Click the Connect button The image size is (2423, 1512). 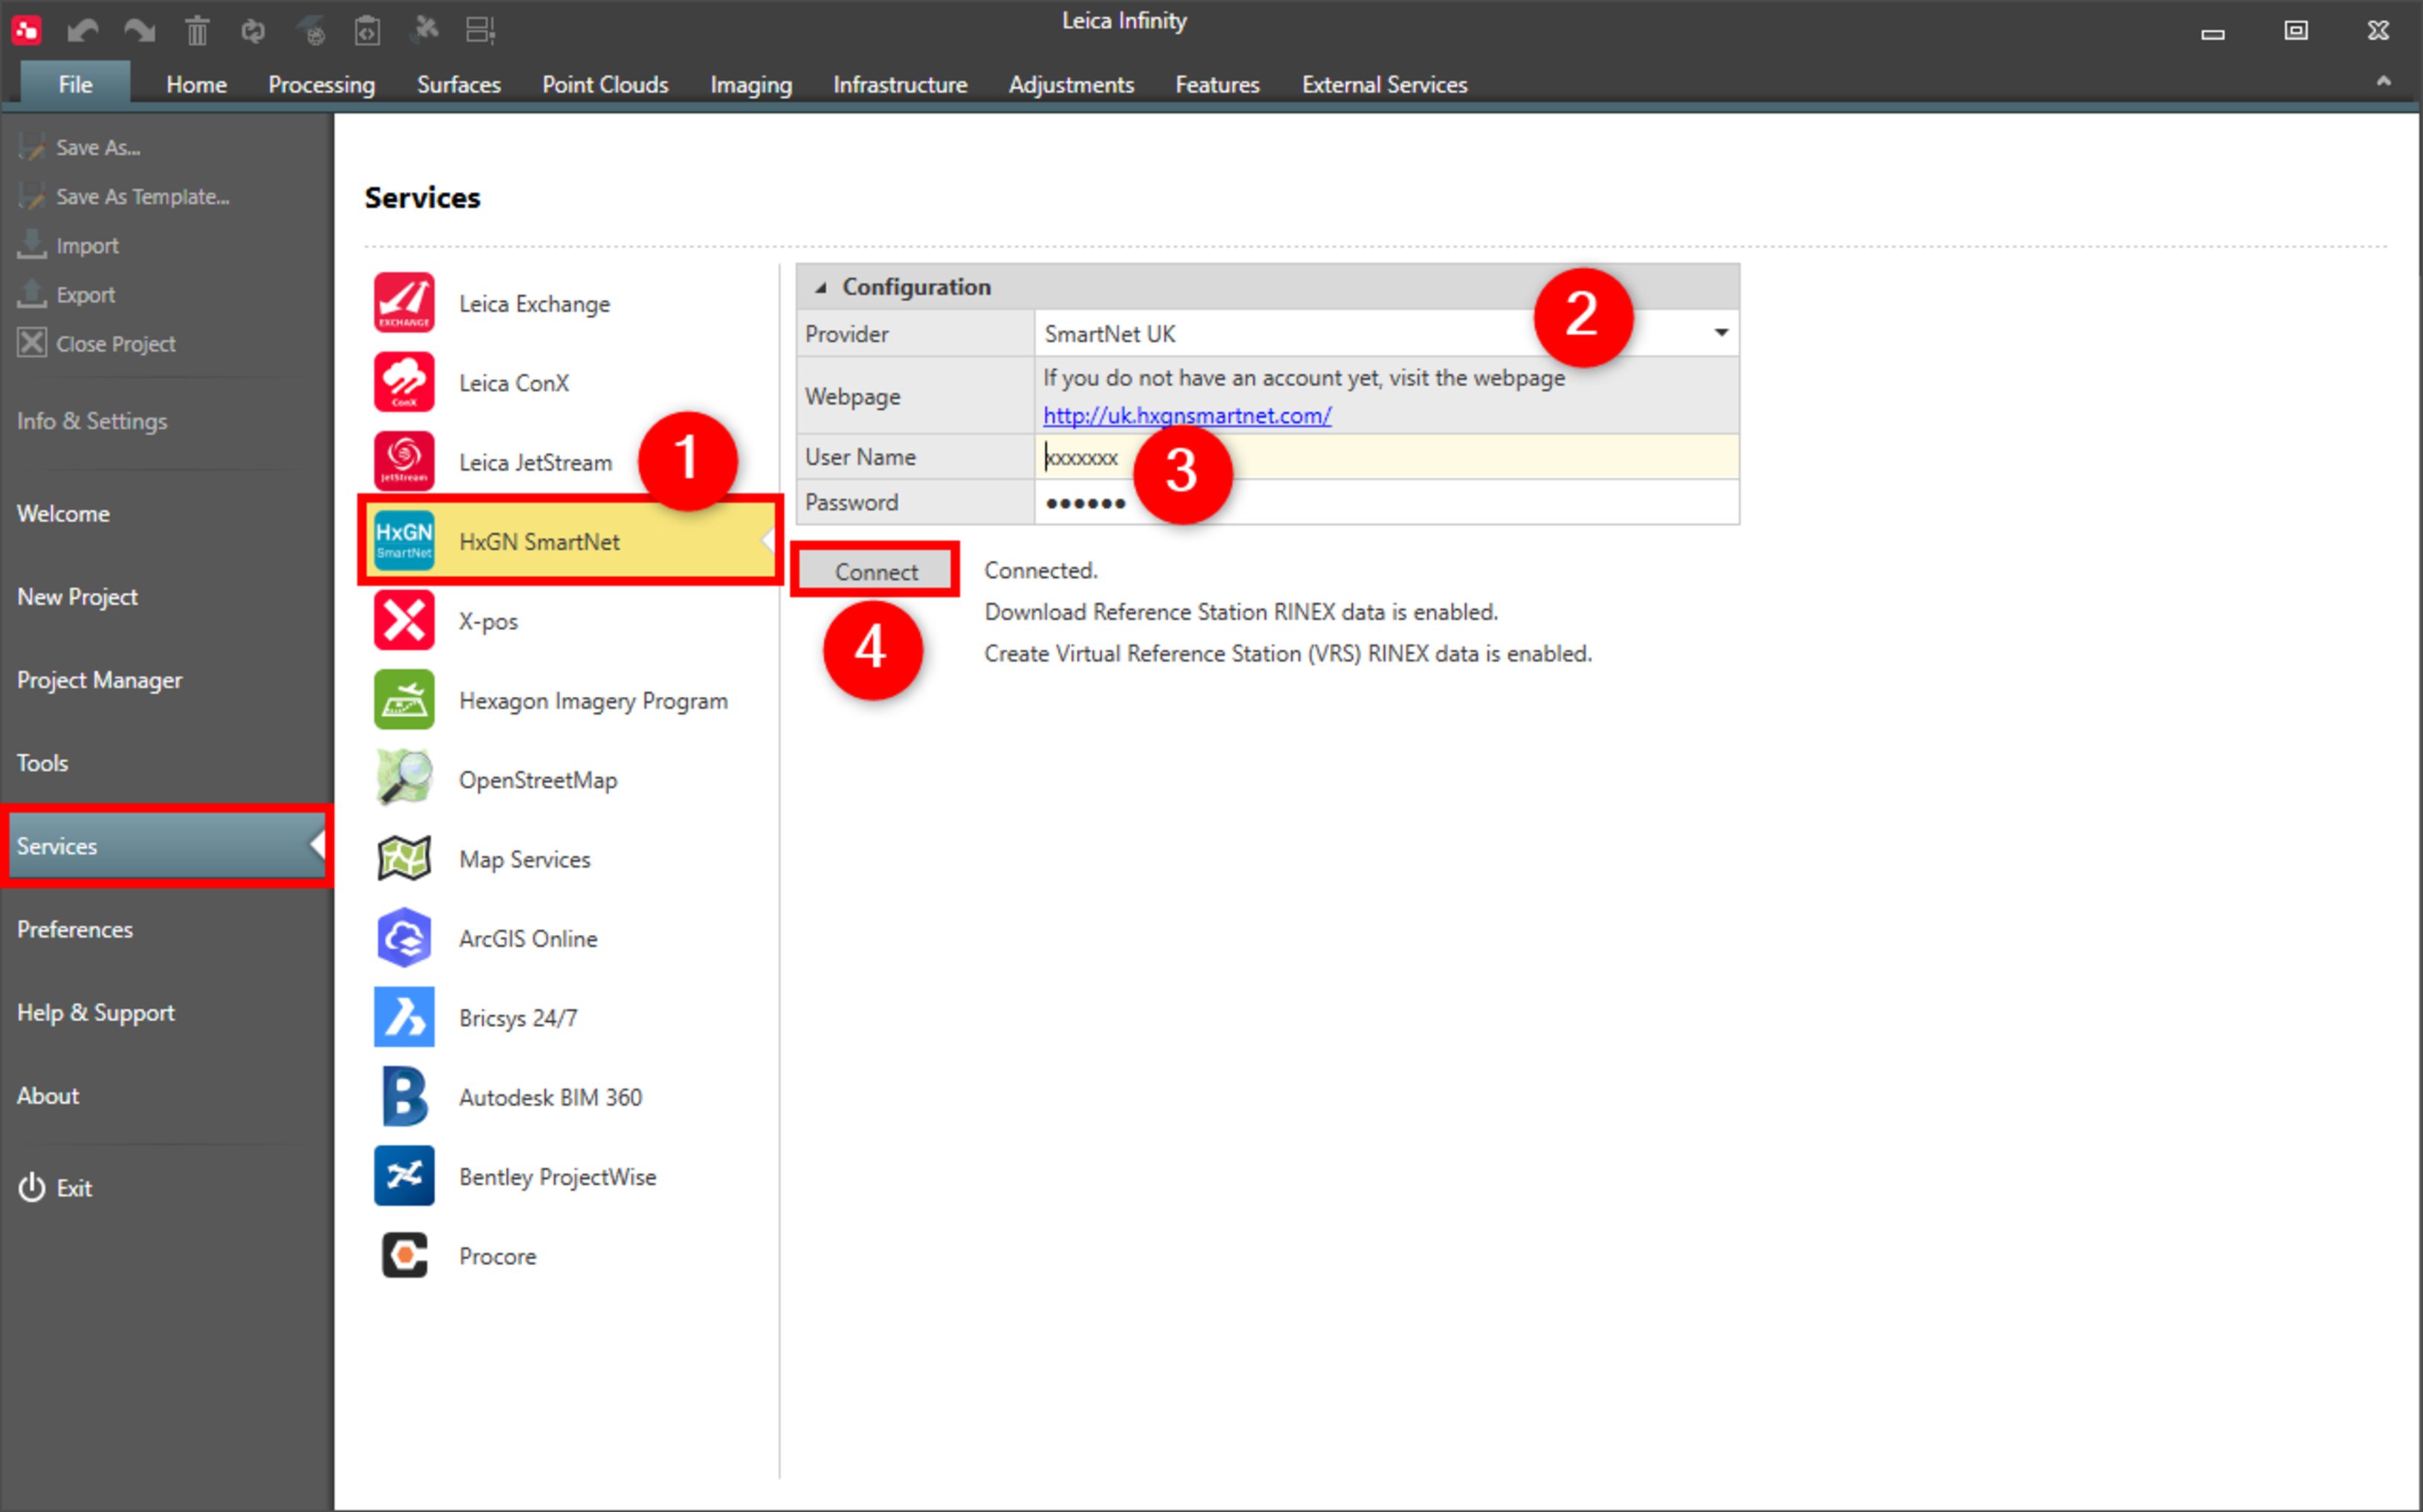[876, 571]
